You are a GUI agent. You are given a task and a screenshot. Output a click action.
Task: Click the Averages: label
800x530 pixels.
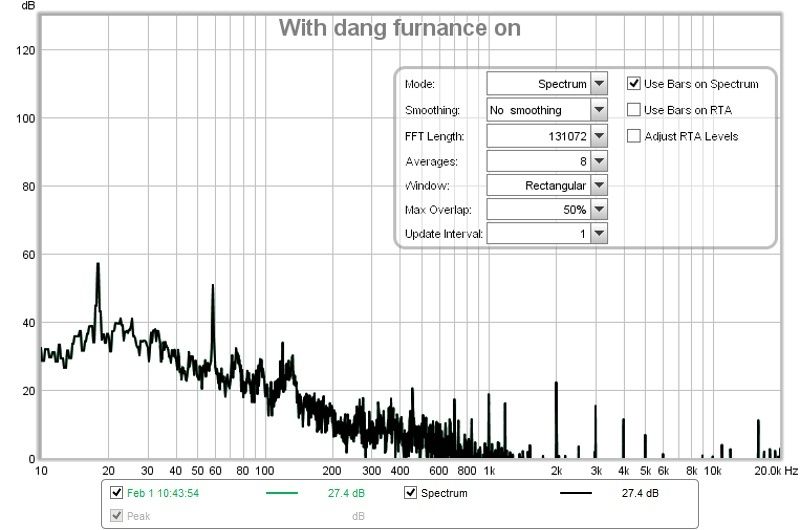pyautogui.click(x=431, y=162)
